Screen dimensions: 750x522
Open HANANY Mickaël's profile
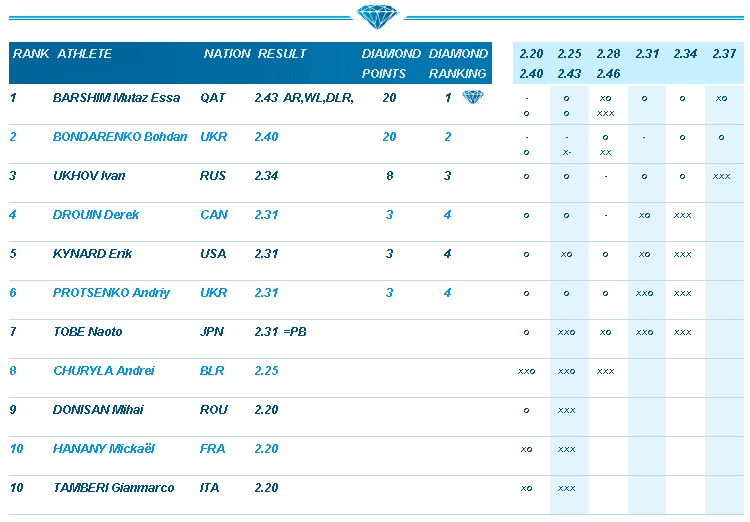pyautogui.click(x=103, y=449)
